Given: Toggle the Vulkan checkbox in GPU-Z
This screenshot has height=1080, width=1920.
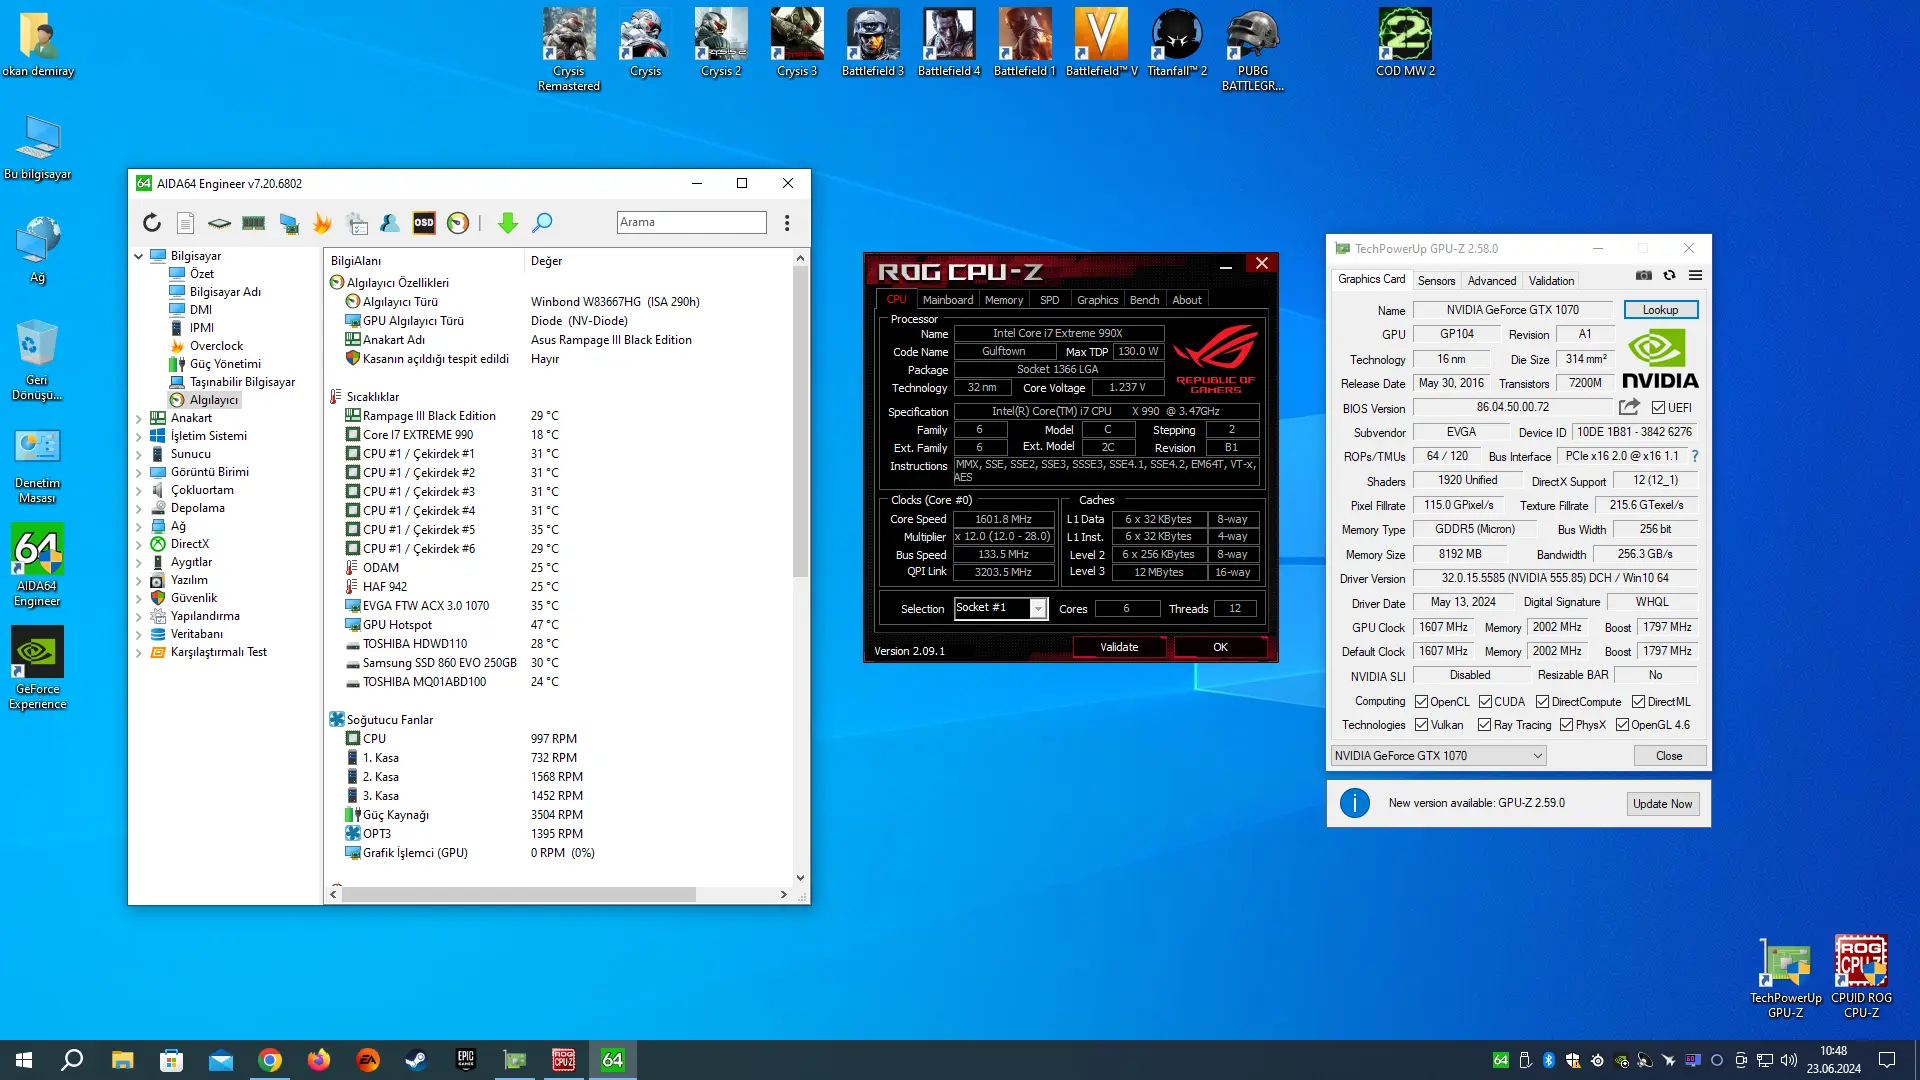Looking at the screenshot, I should [1421, 725].
